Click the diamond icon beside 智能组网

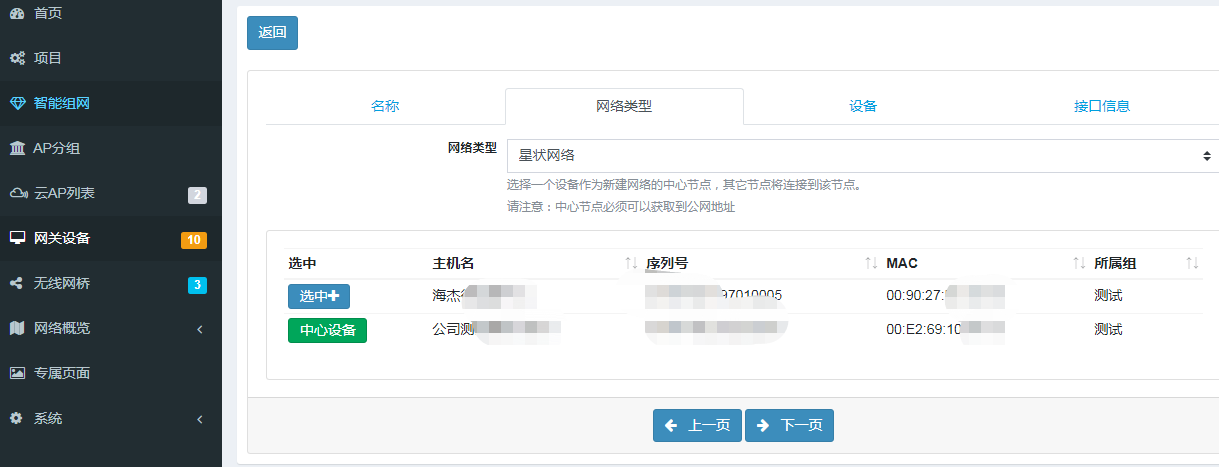point(17,103)
